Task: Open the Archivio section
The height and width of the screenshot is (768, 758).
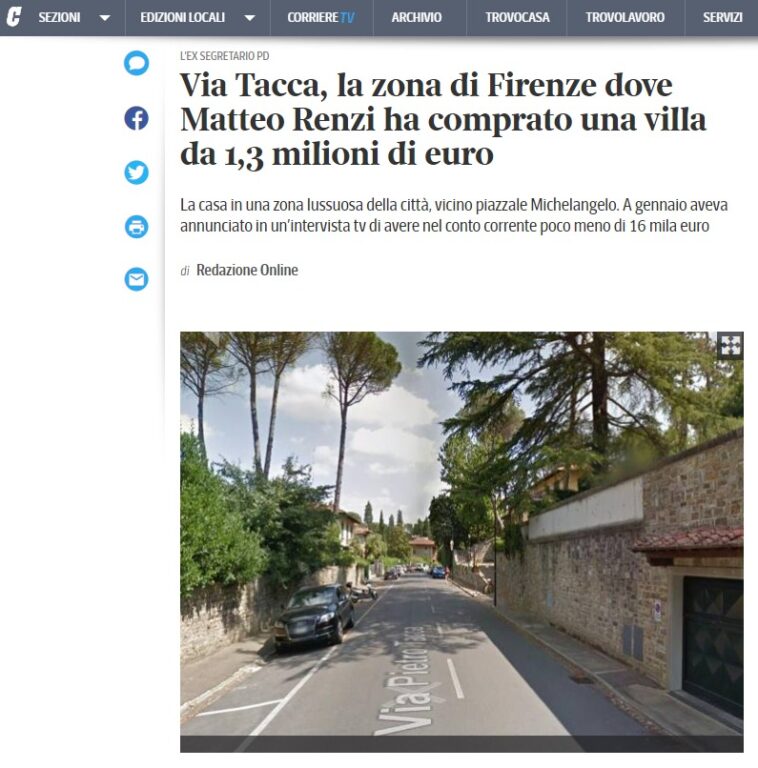Action: click(417, 18)
